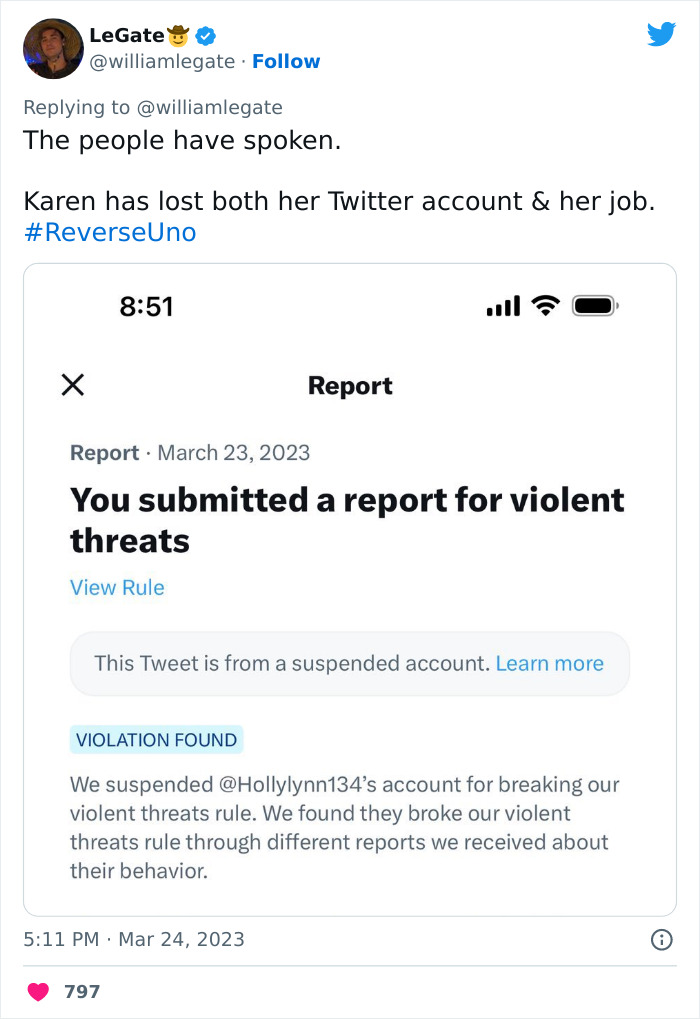Screen dimensions: 700x1019
Task: Click LeGate's profile avatar
Action: pos(53,48)
